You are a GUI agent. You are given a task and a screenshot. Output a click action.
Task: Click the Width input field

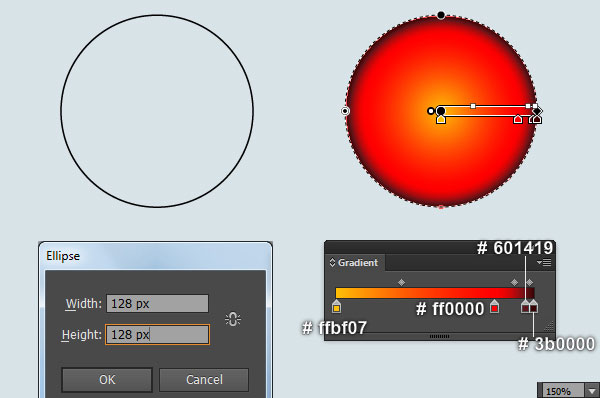click(157, 303)
